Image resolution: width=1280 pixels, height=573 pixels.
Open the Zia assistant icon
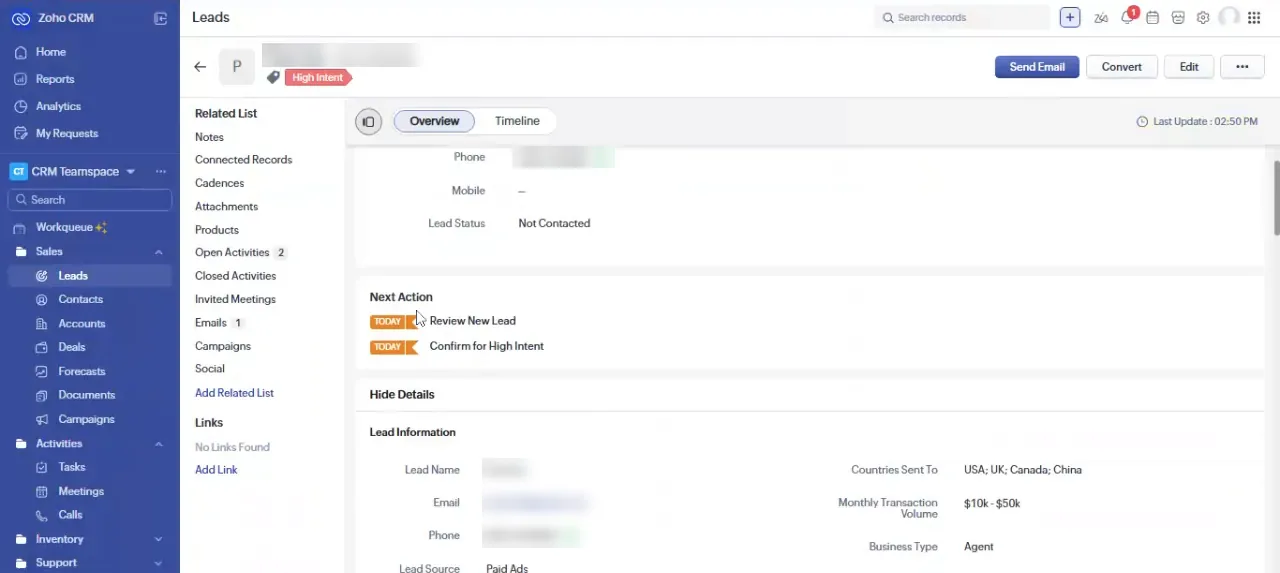click(1101, 17)
